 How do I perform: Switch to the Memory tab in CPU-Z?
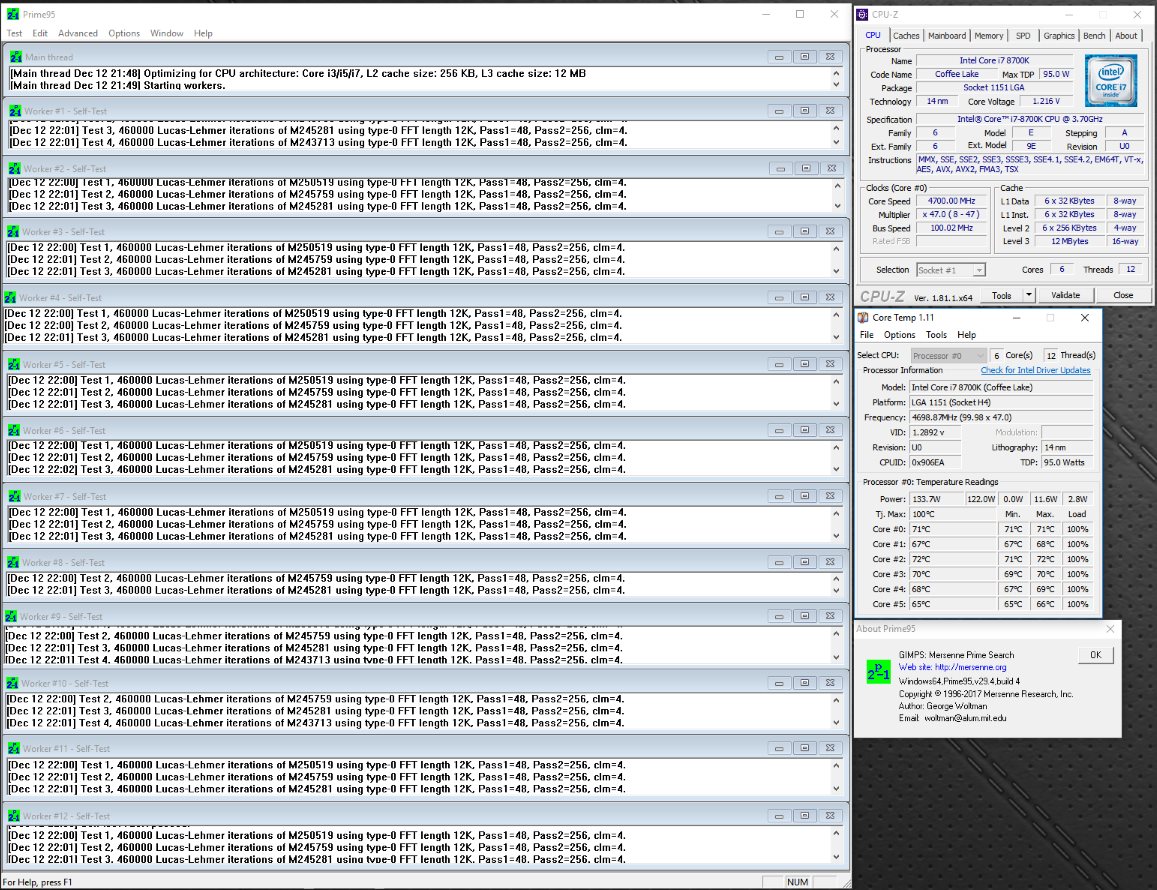tap(988, 35)
